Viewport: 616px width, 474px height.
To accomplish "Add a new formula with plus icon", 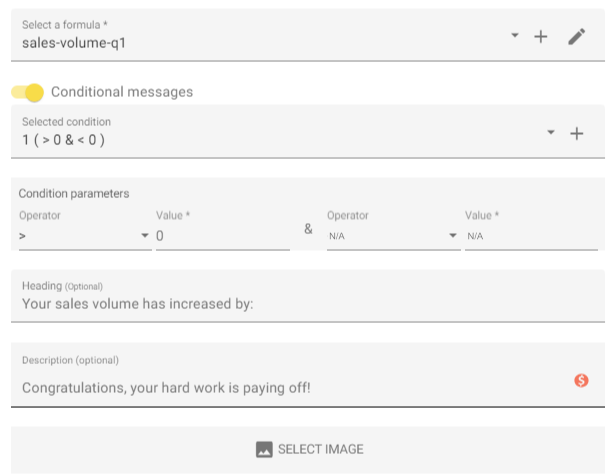I will pos(541,37).
